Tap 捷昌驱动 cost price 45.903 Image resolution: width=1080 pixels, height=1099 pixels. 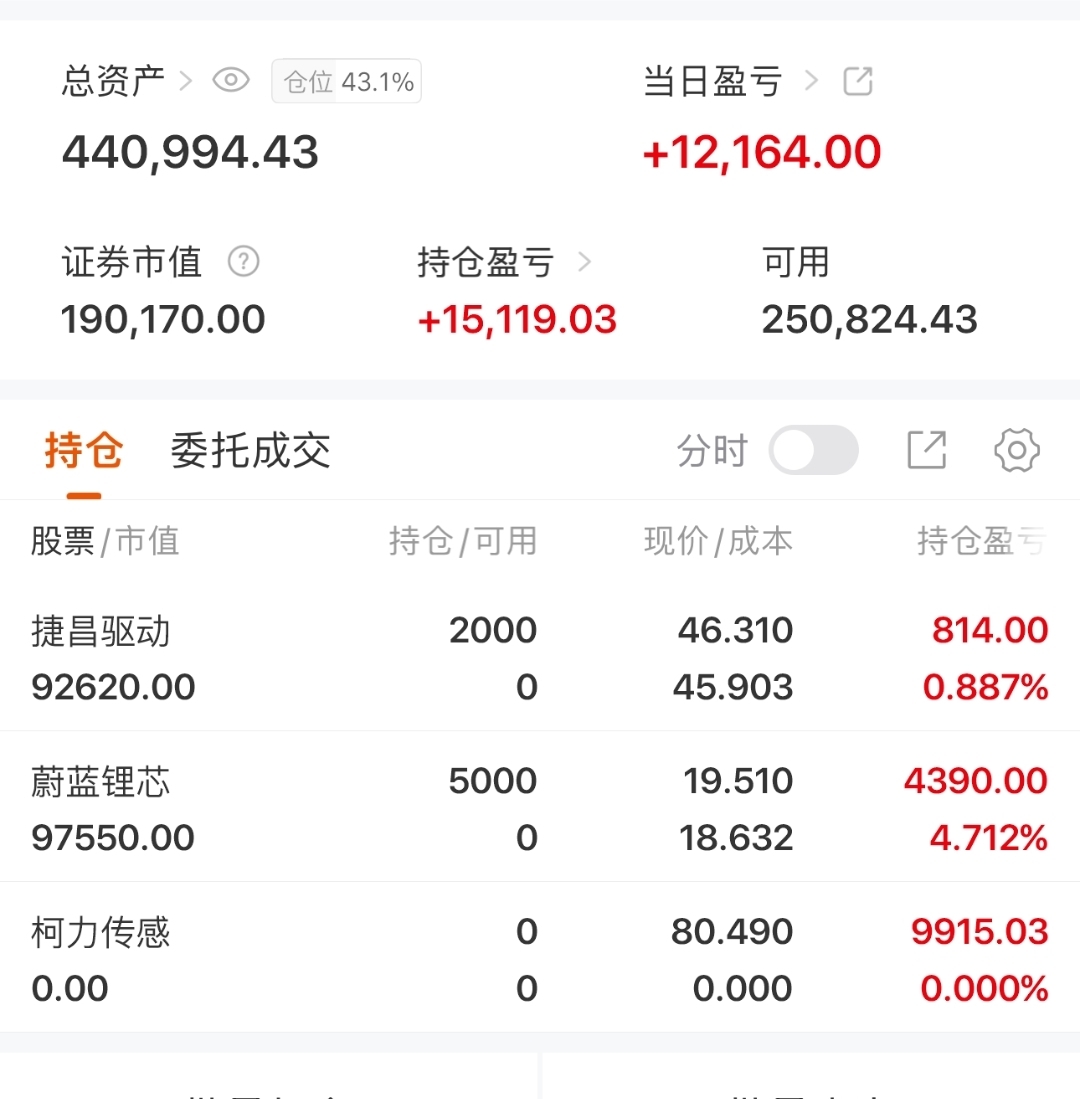733,687
